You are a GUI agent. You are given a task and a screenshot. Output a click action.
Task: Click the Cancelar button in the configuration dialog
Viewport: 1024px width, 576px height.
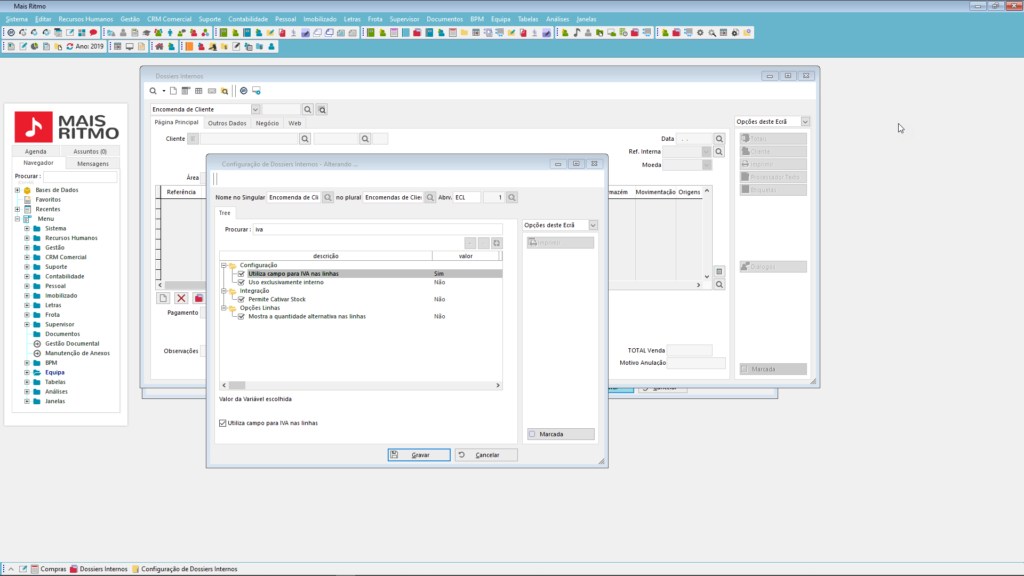[x=486, y=455]
